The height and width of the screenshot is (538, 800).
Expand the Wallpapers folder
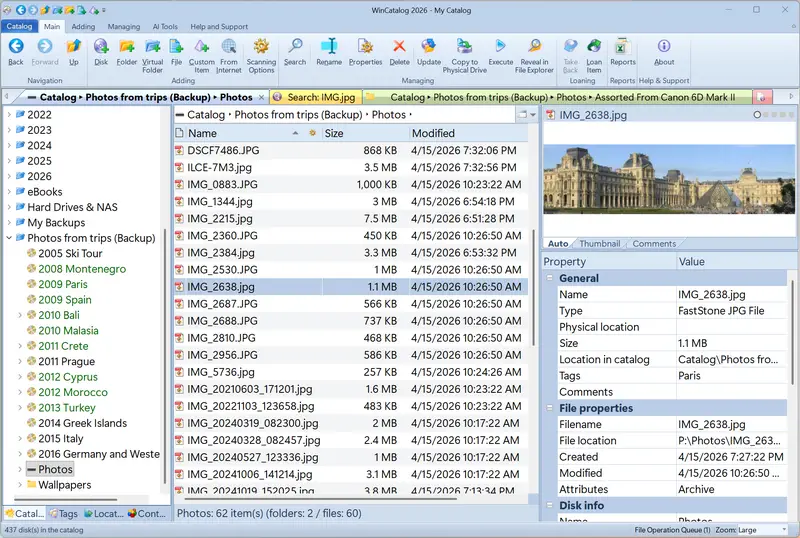click(x=20, y=484)
